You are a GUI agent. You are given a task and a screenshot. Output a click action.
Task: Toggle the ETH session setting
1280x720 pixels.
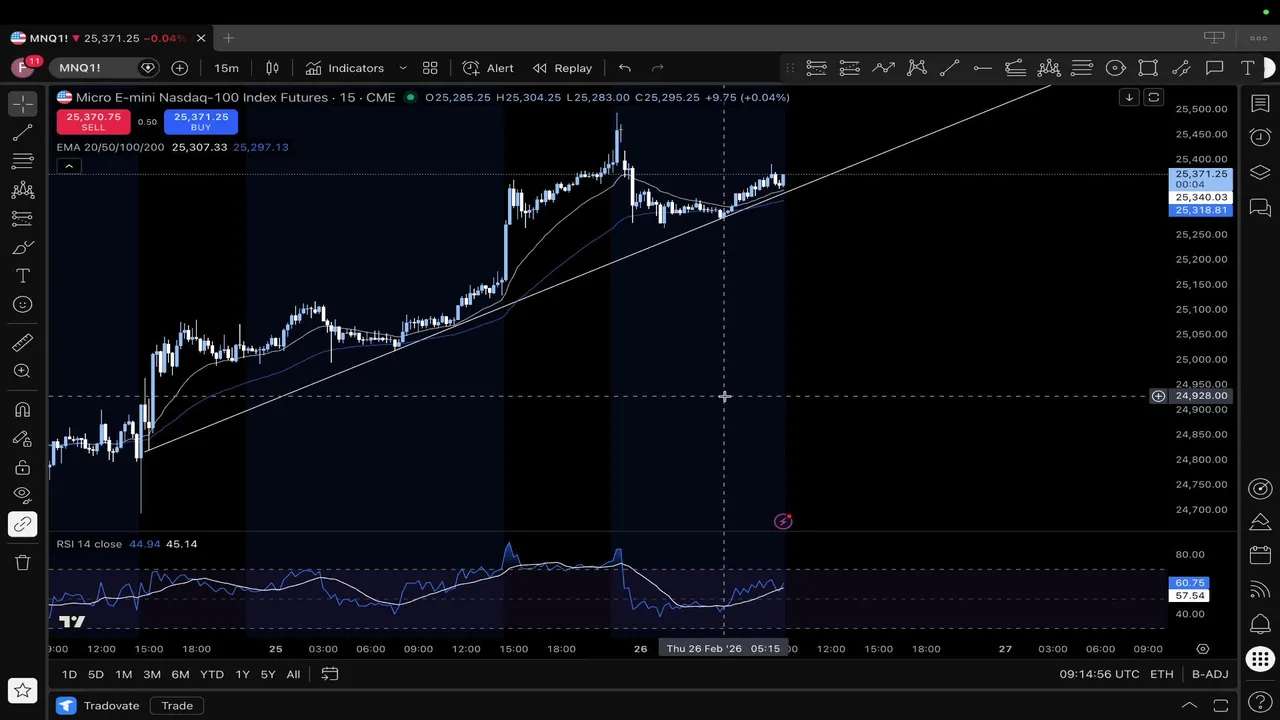pos(1161,674)
